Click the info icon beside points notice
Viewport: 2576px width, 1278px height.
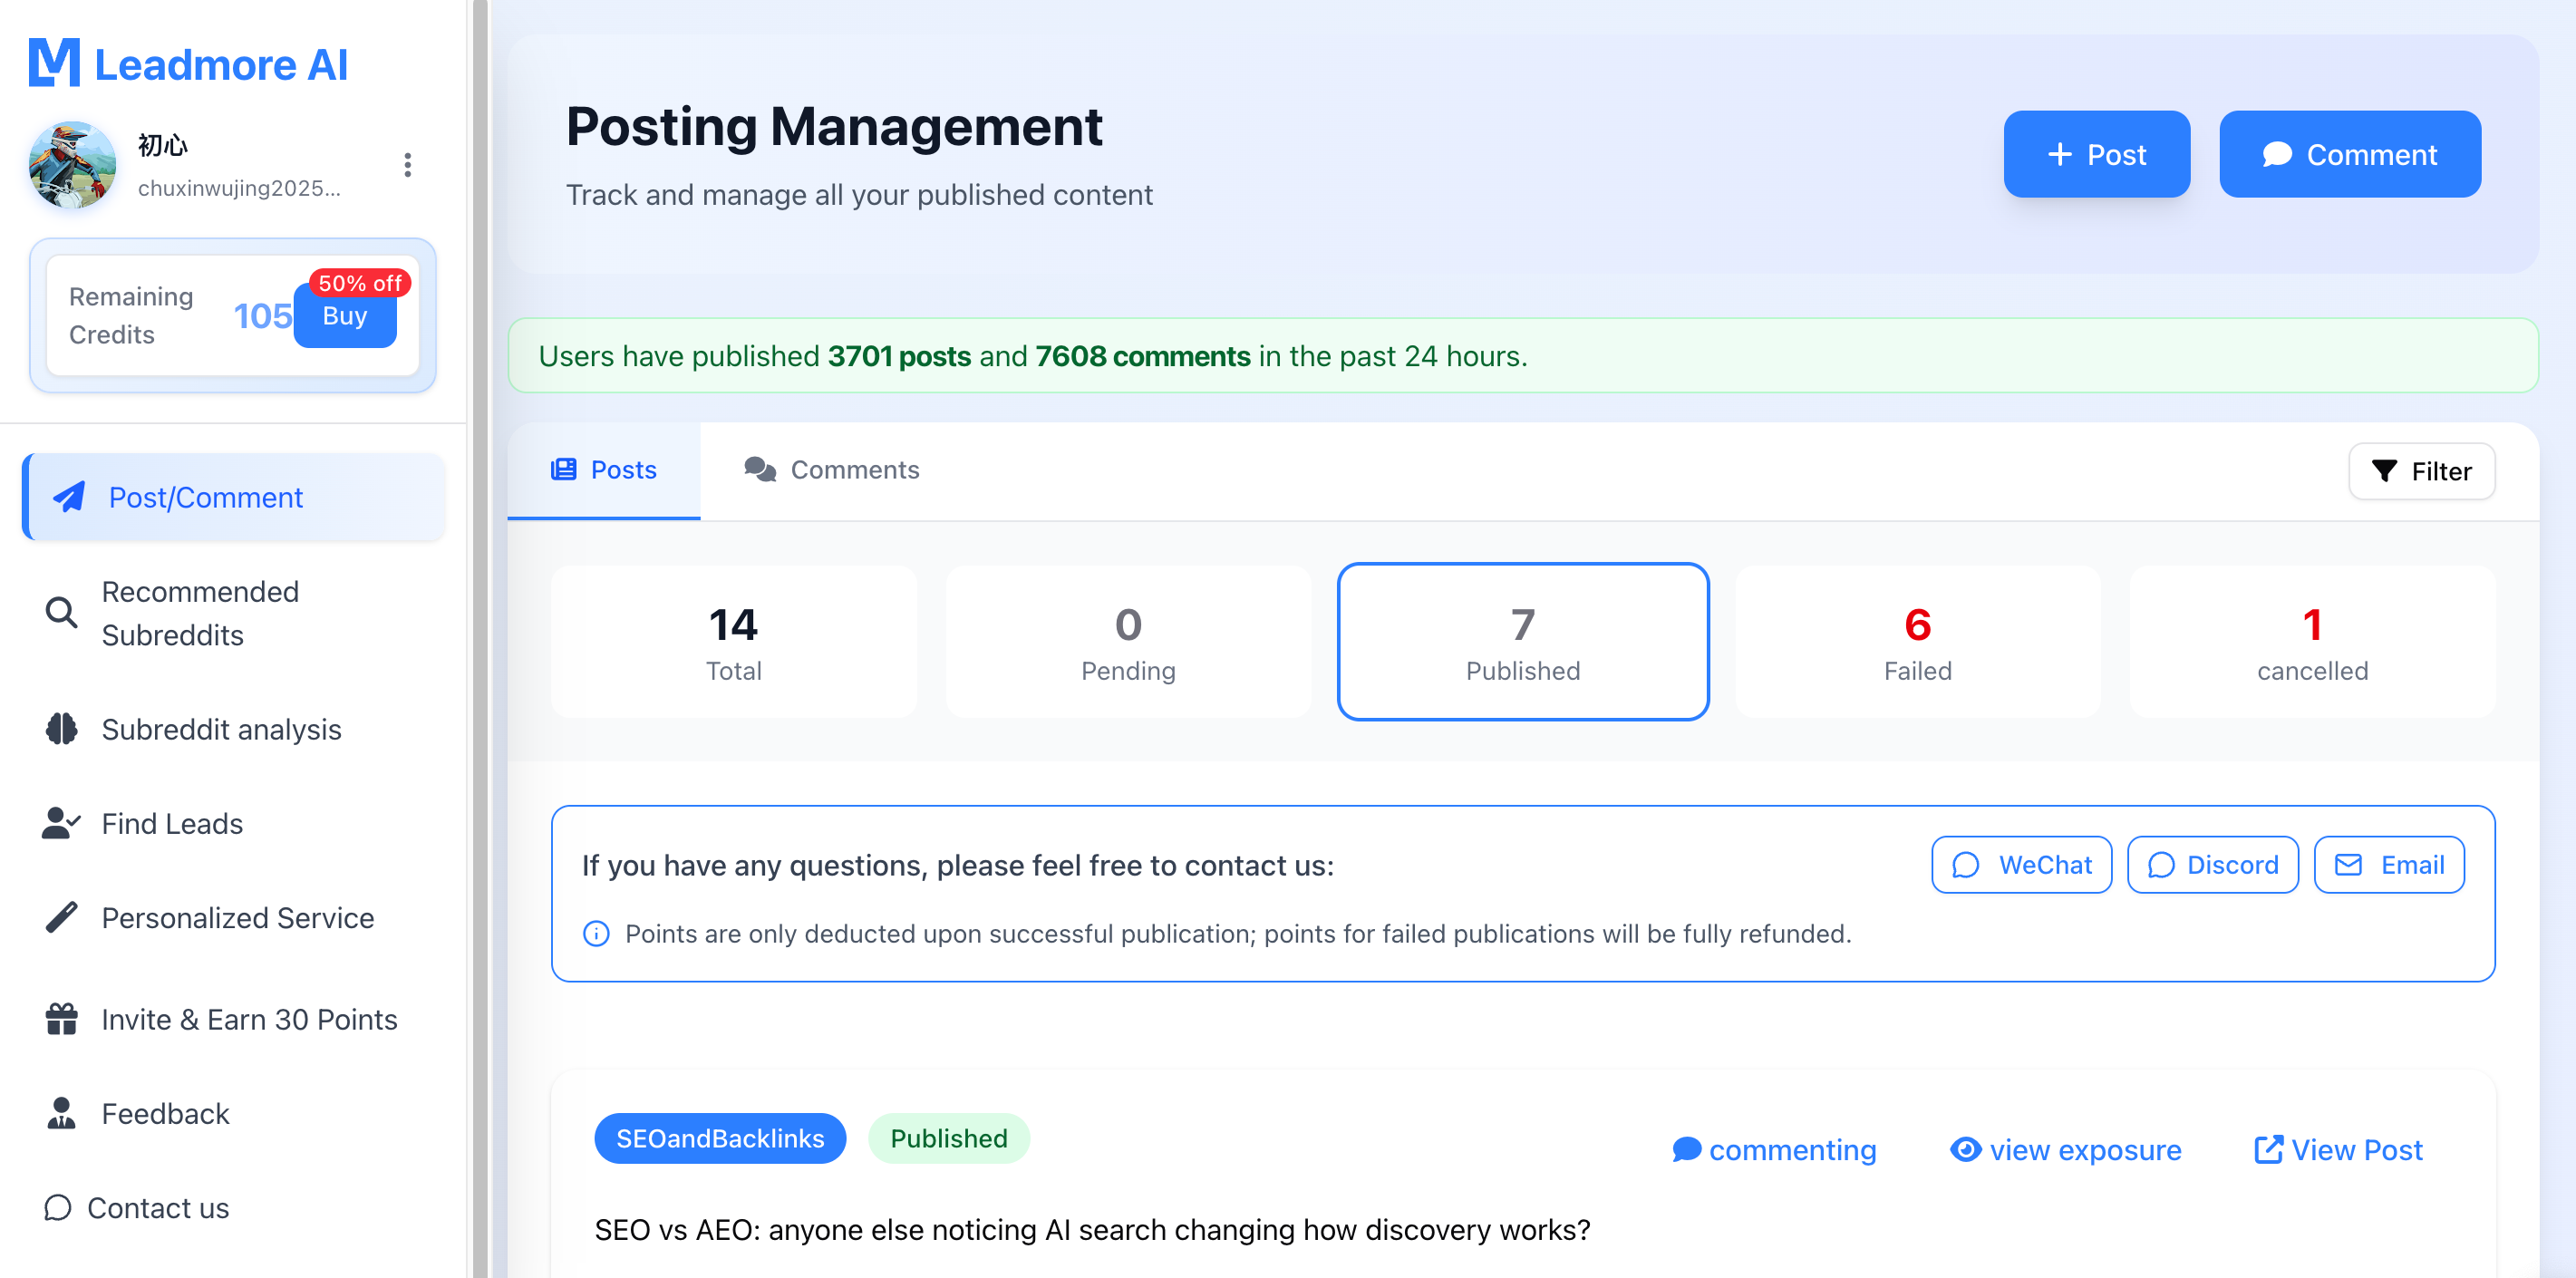(596, 934)
